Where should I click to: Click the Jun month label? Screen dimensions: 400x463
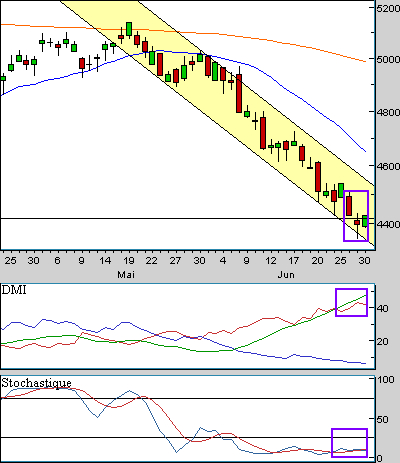(286, 275)
